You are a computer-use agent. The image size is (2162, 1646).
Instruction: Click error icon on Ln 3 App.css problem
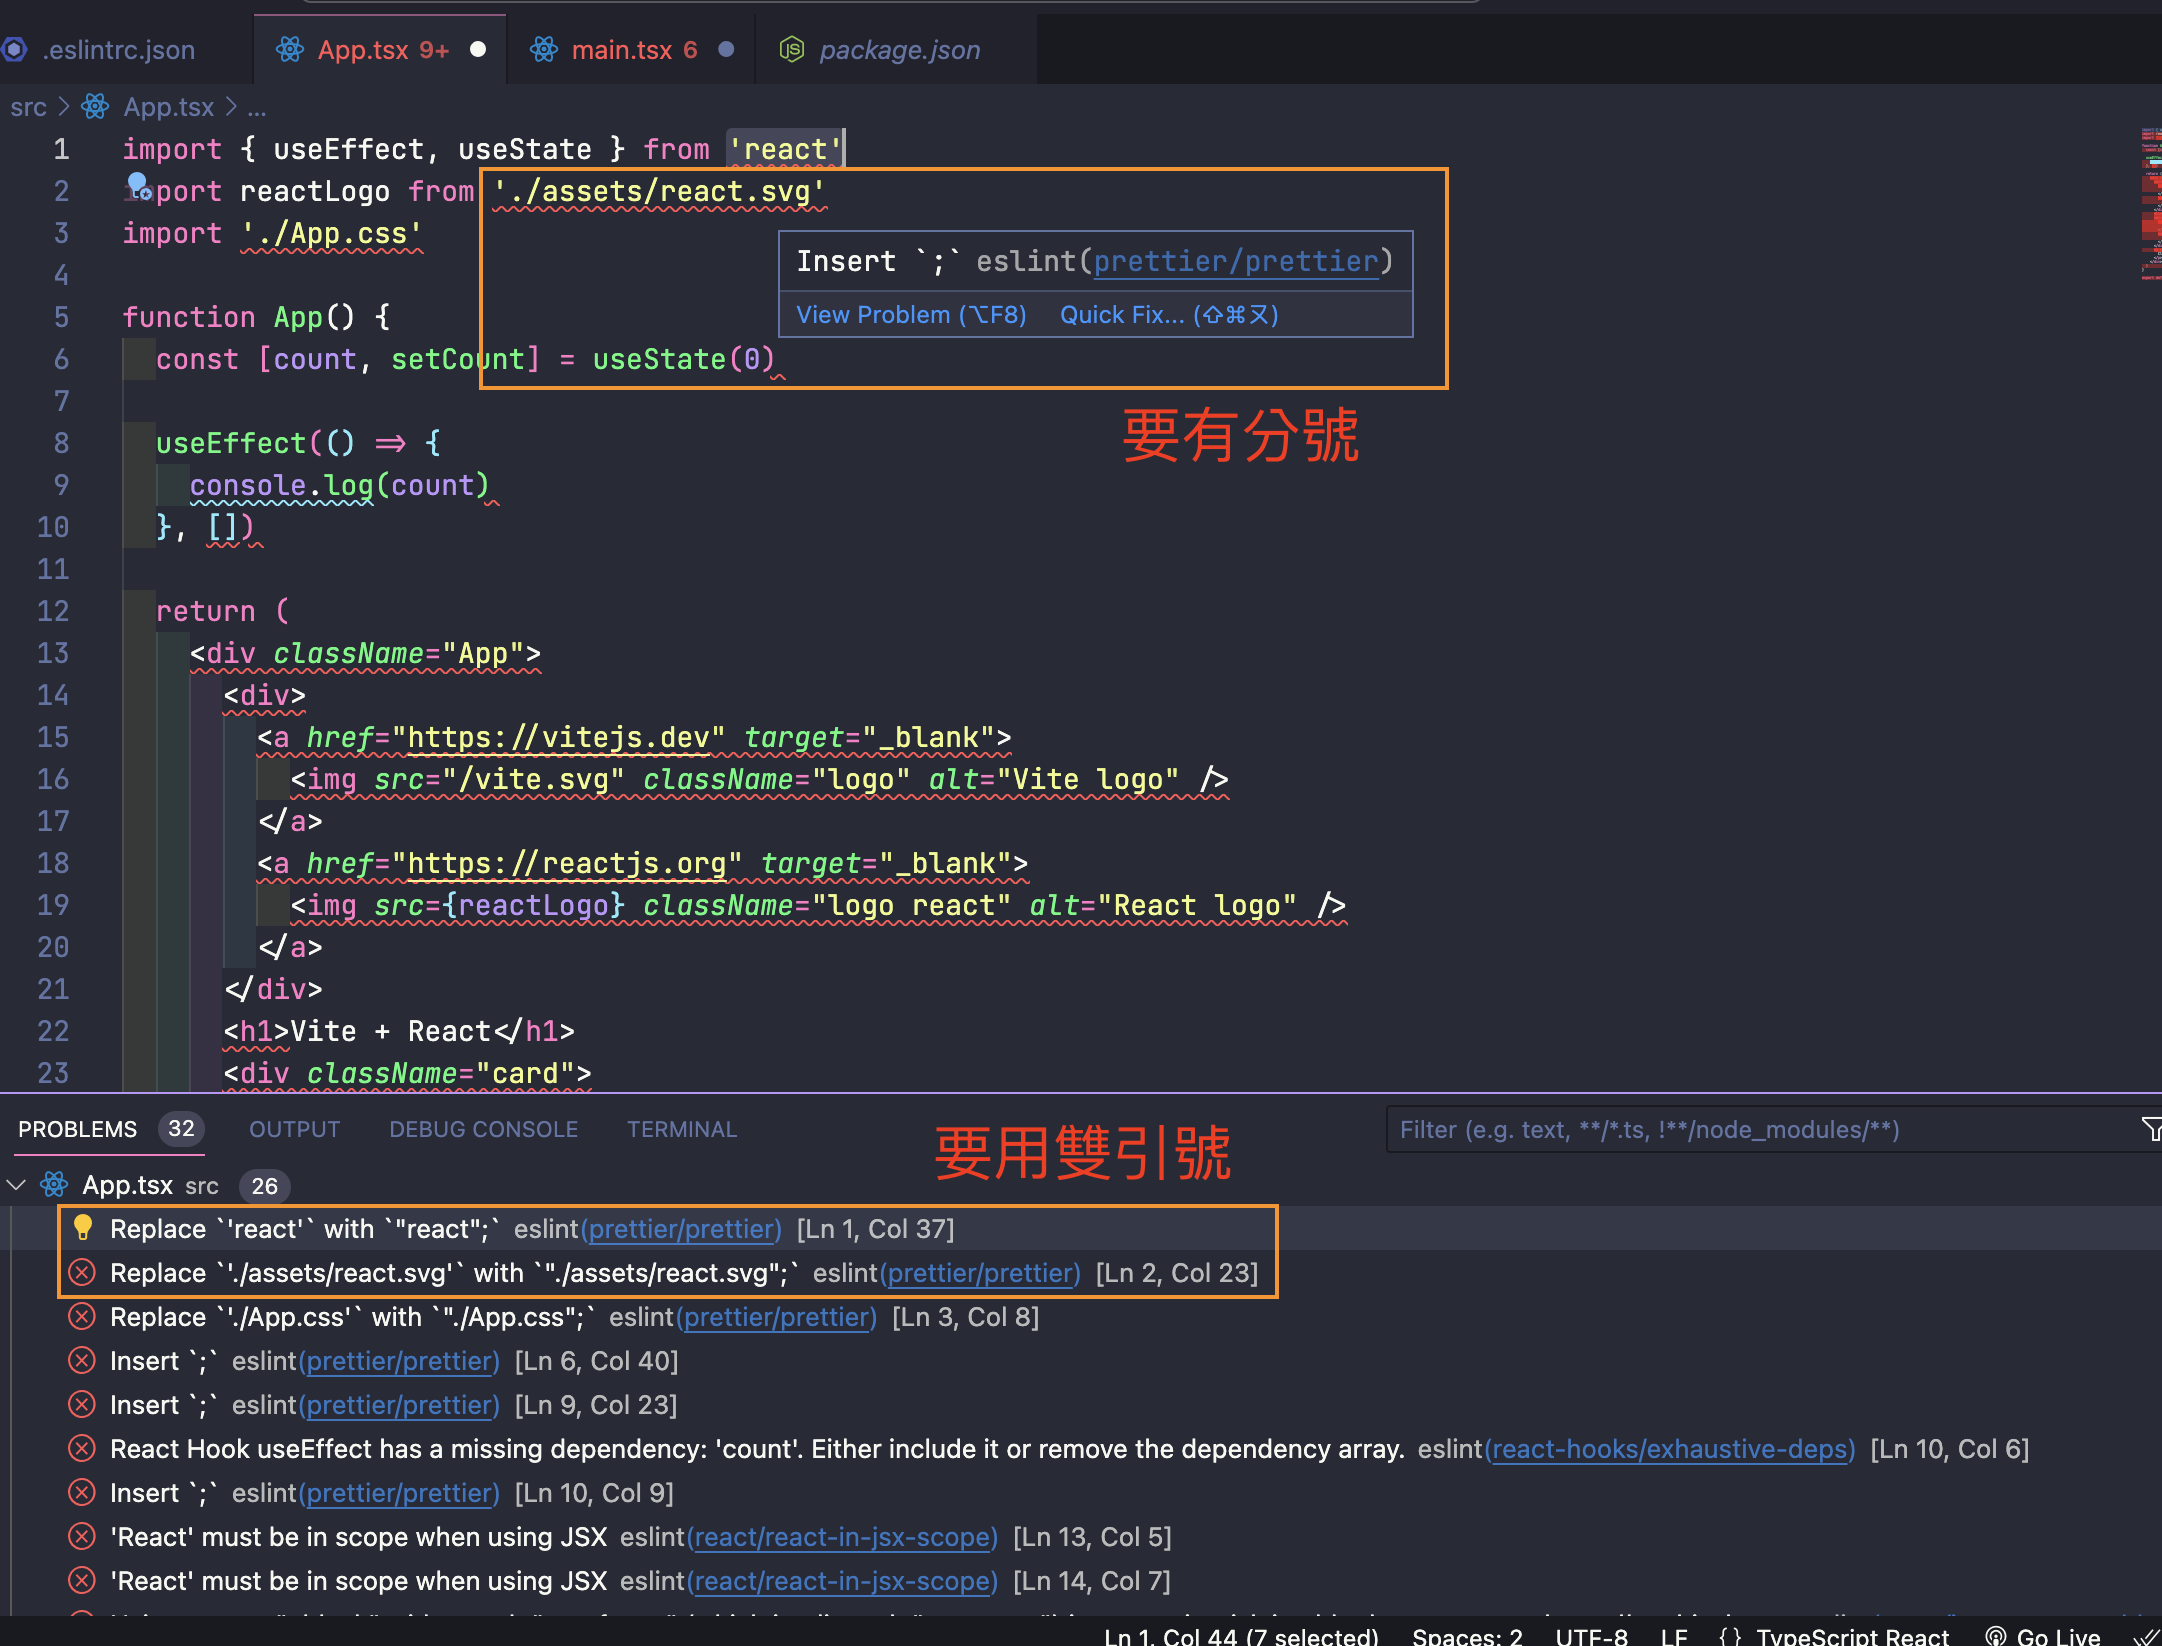click(x=82, y=1317)
